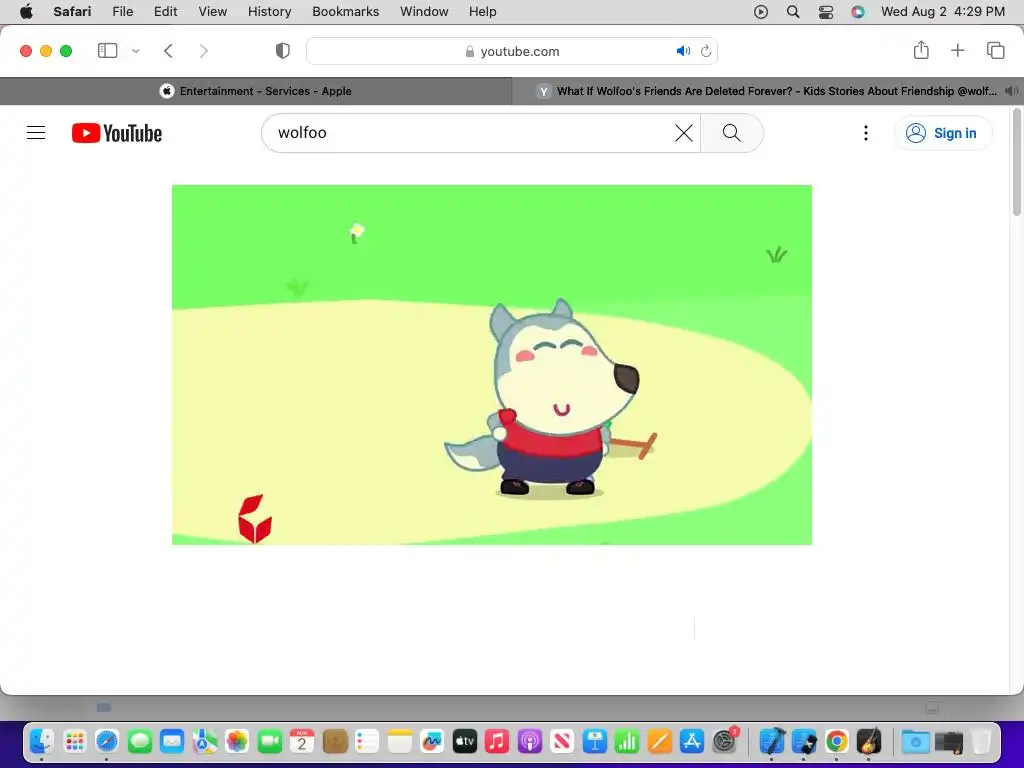Click the Wolfoo video player

[x=492, y=364]
